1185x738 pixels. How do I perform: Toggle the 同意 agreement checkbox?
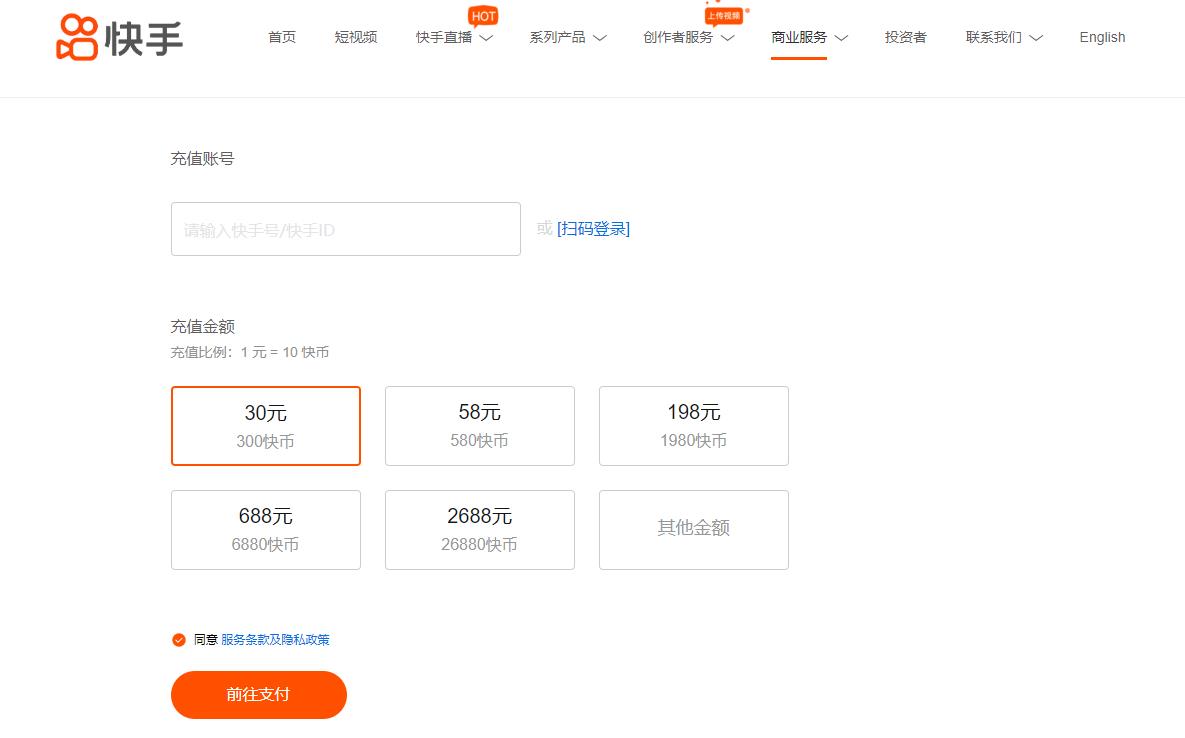pos(179,639)
